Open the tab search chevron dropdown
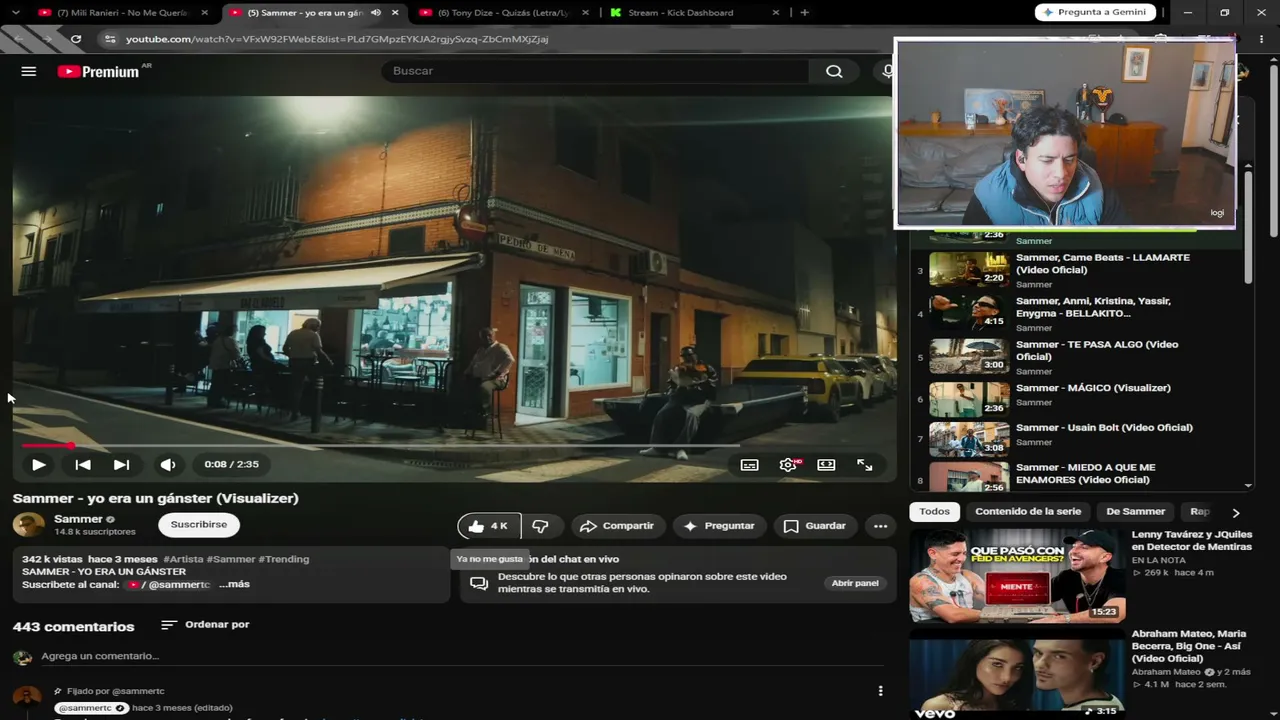 tap(16, 13)
